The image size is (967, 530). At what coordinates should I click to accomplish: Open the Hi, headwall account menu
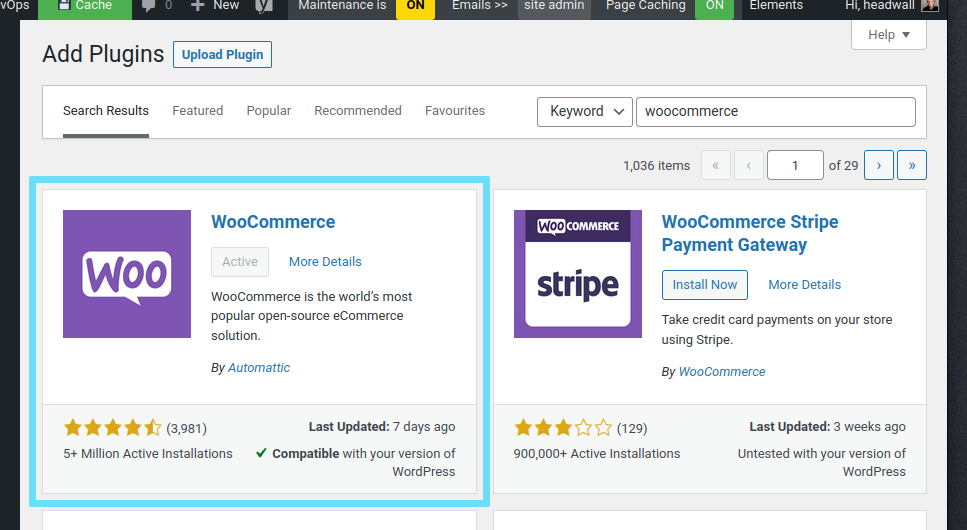click(x=891, y=6)
